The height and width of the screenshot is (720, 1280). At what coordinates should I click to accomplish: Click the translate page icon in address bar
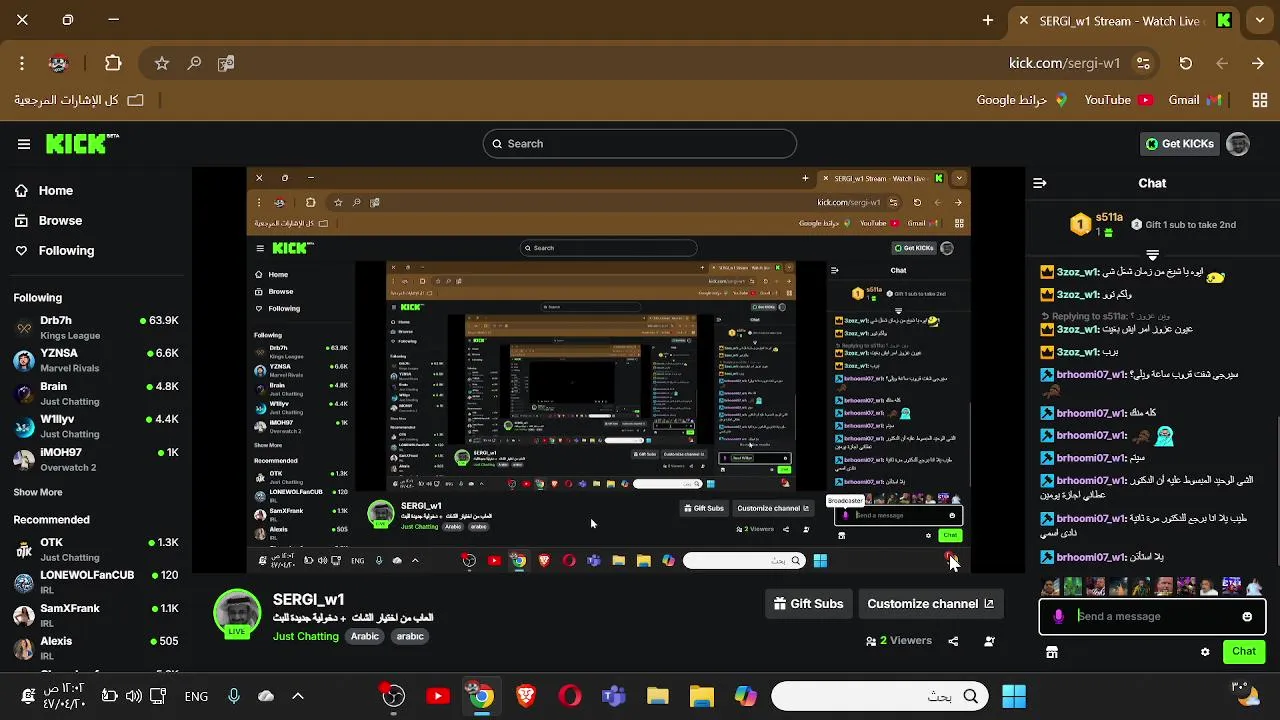click(226, 63)
